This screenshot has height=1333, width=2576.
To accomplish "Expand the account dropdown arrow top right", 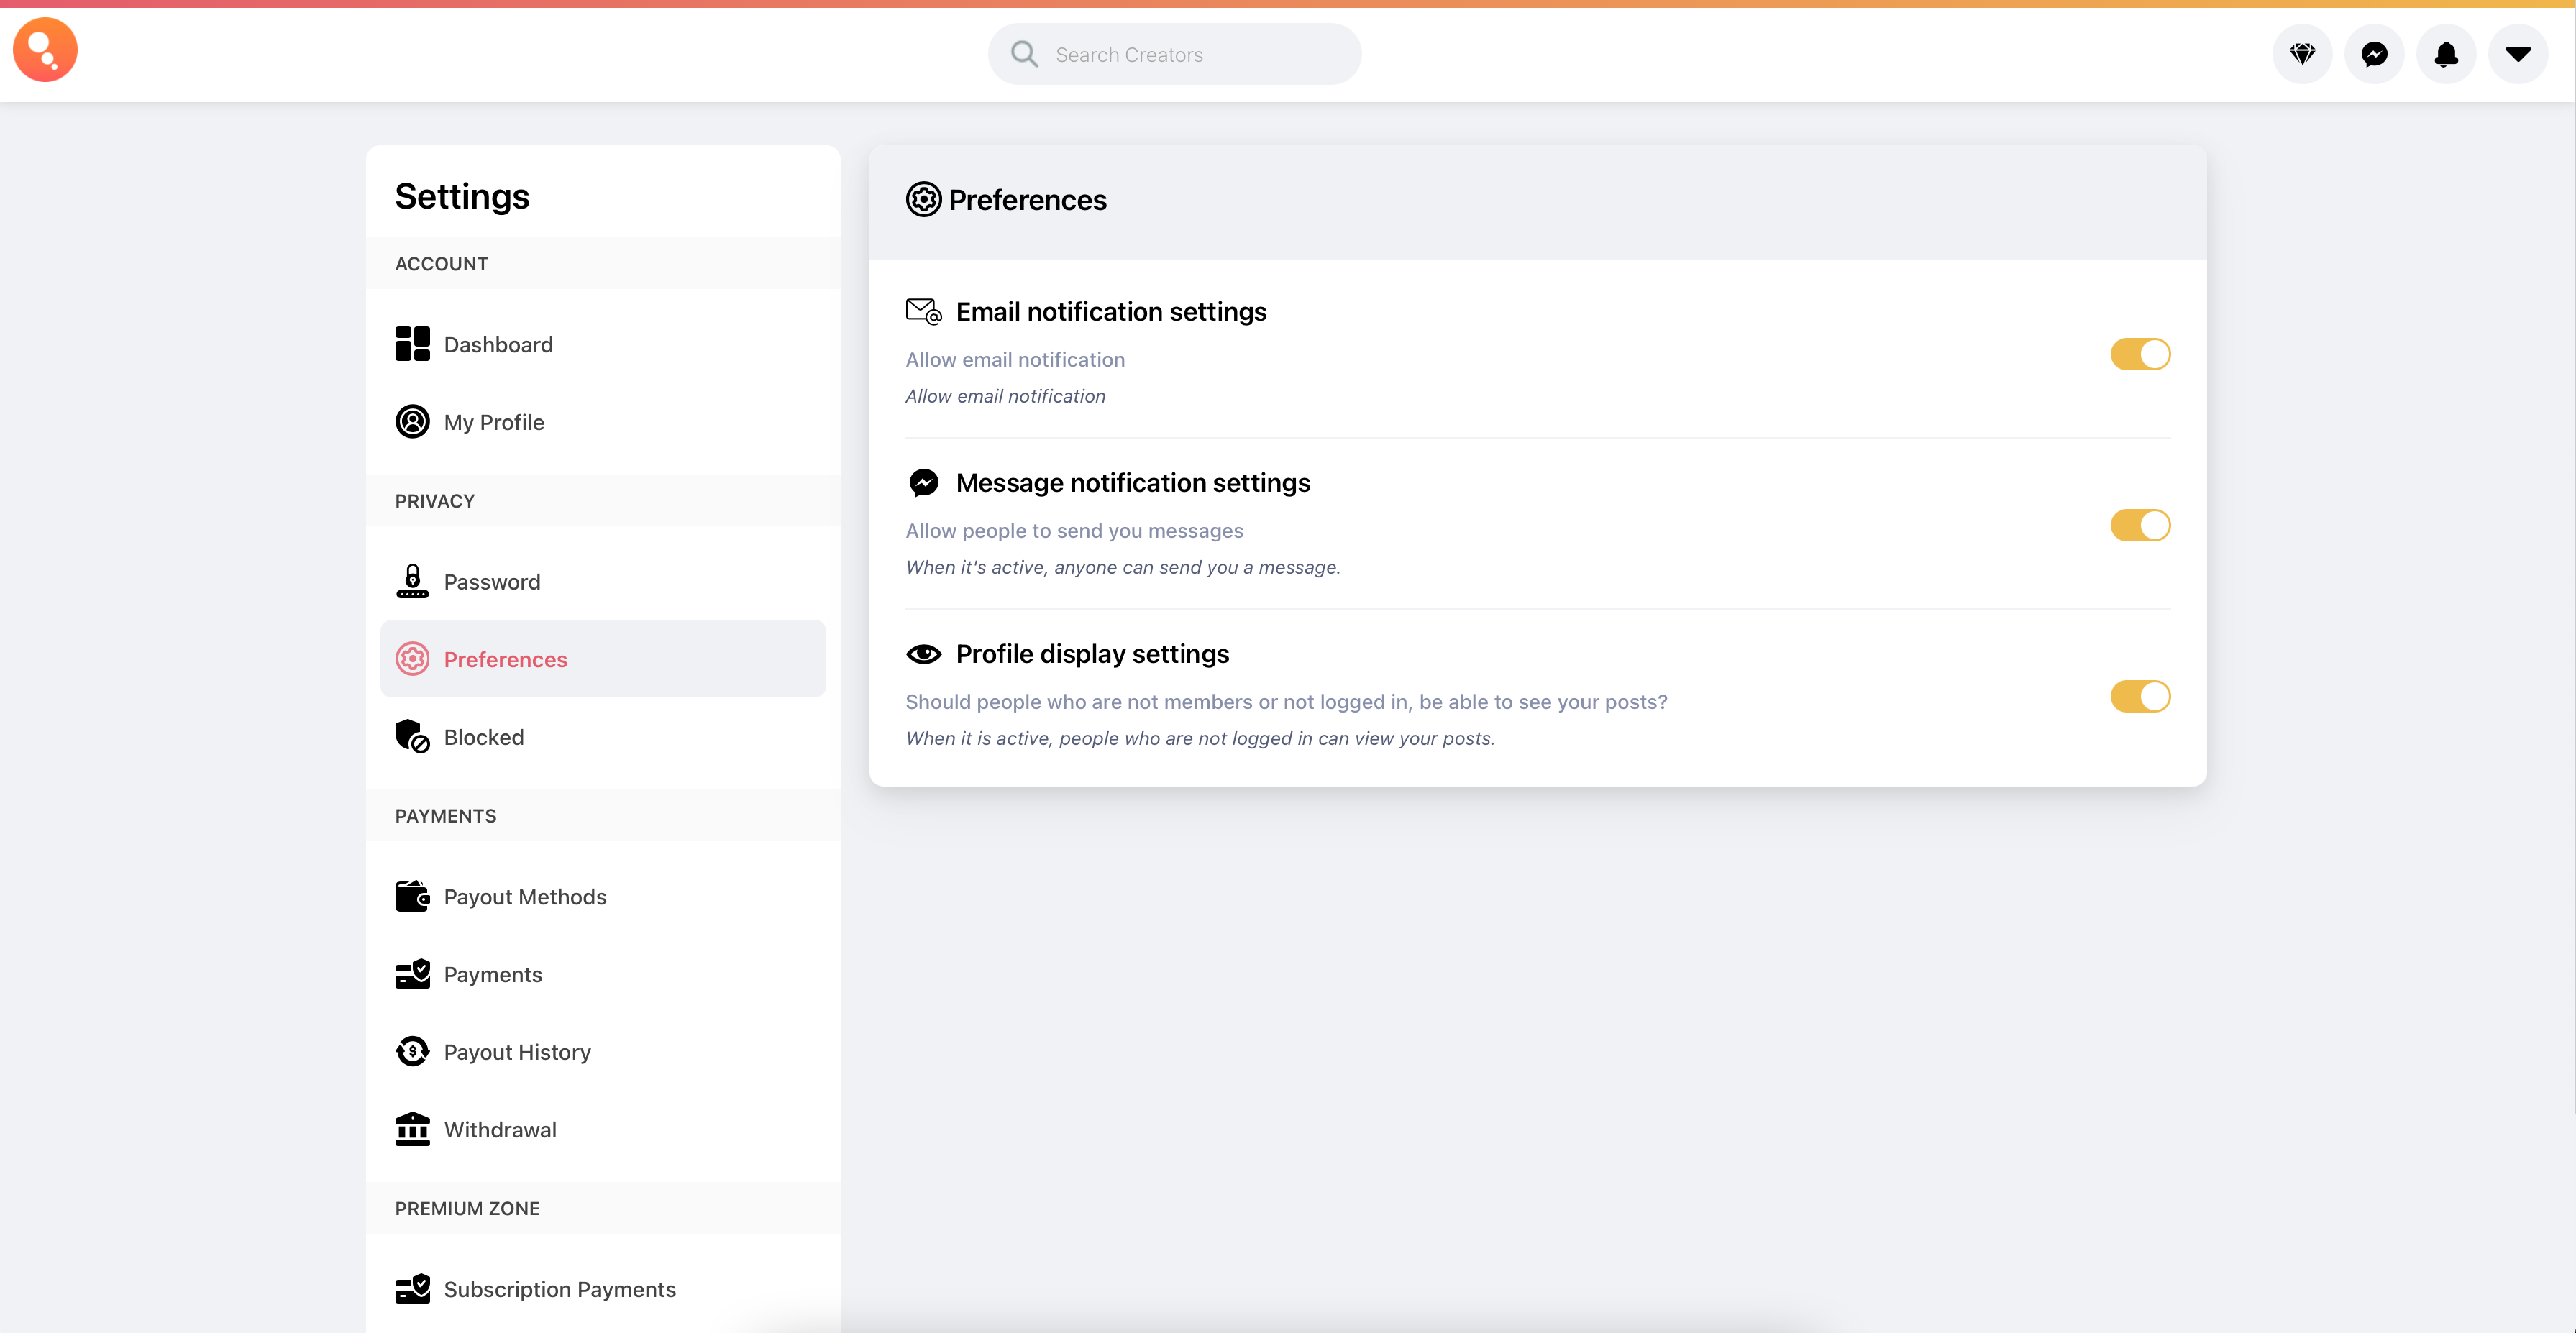I will 2518,54.
